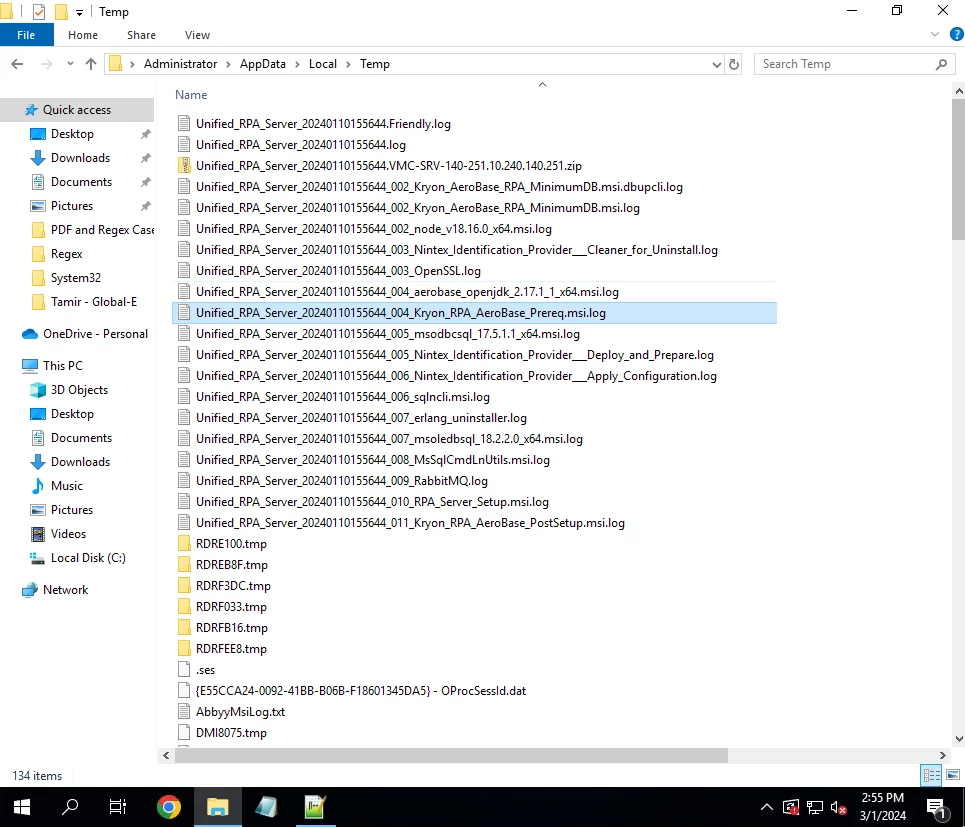Show hidden system tray icons

tap(766, 807)
